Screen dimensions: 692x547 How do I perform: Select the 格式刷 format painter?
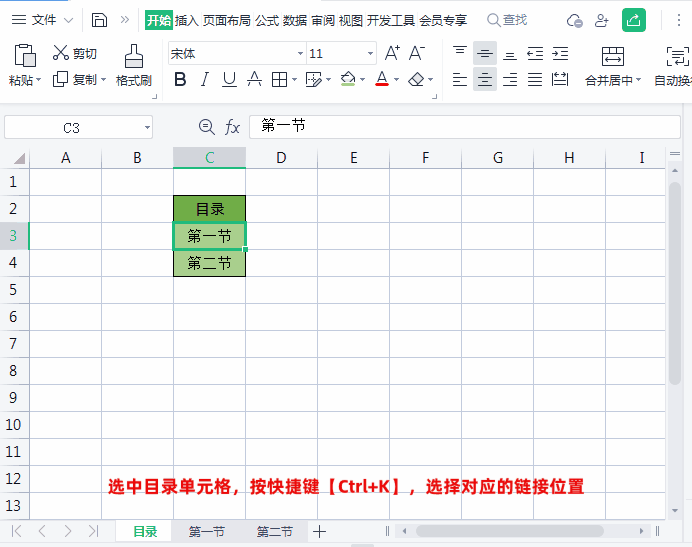tap(134, 65)
